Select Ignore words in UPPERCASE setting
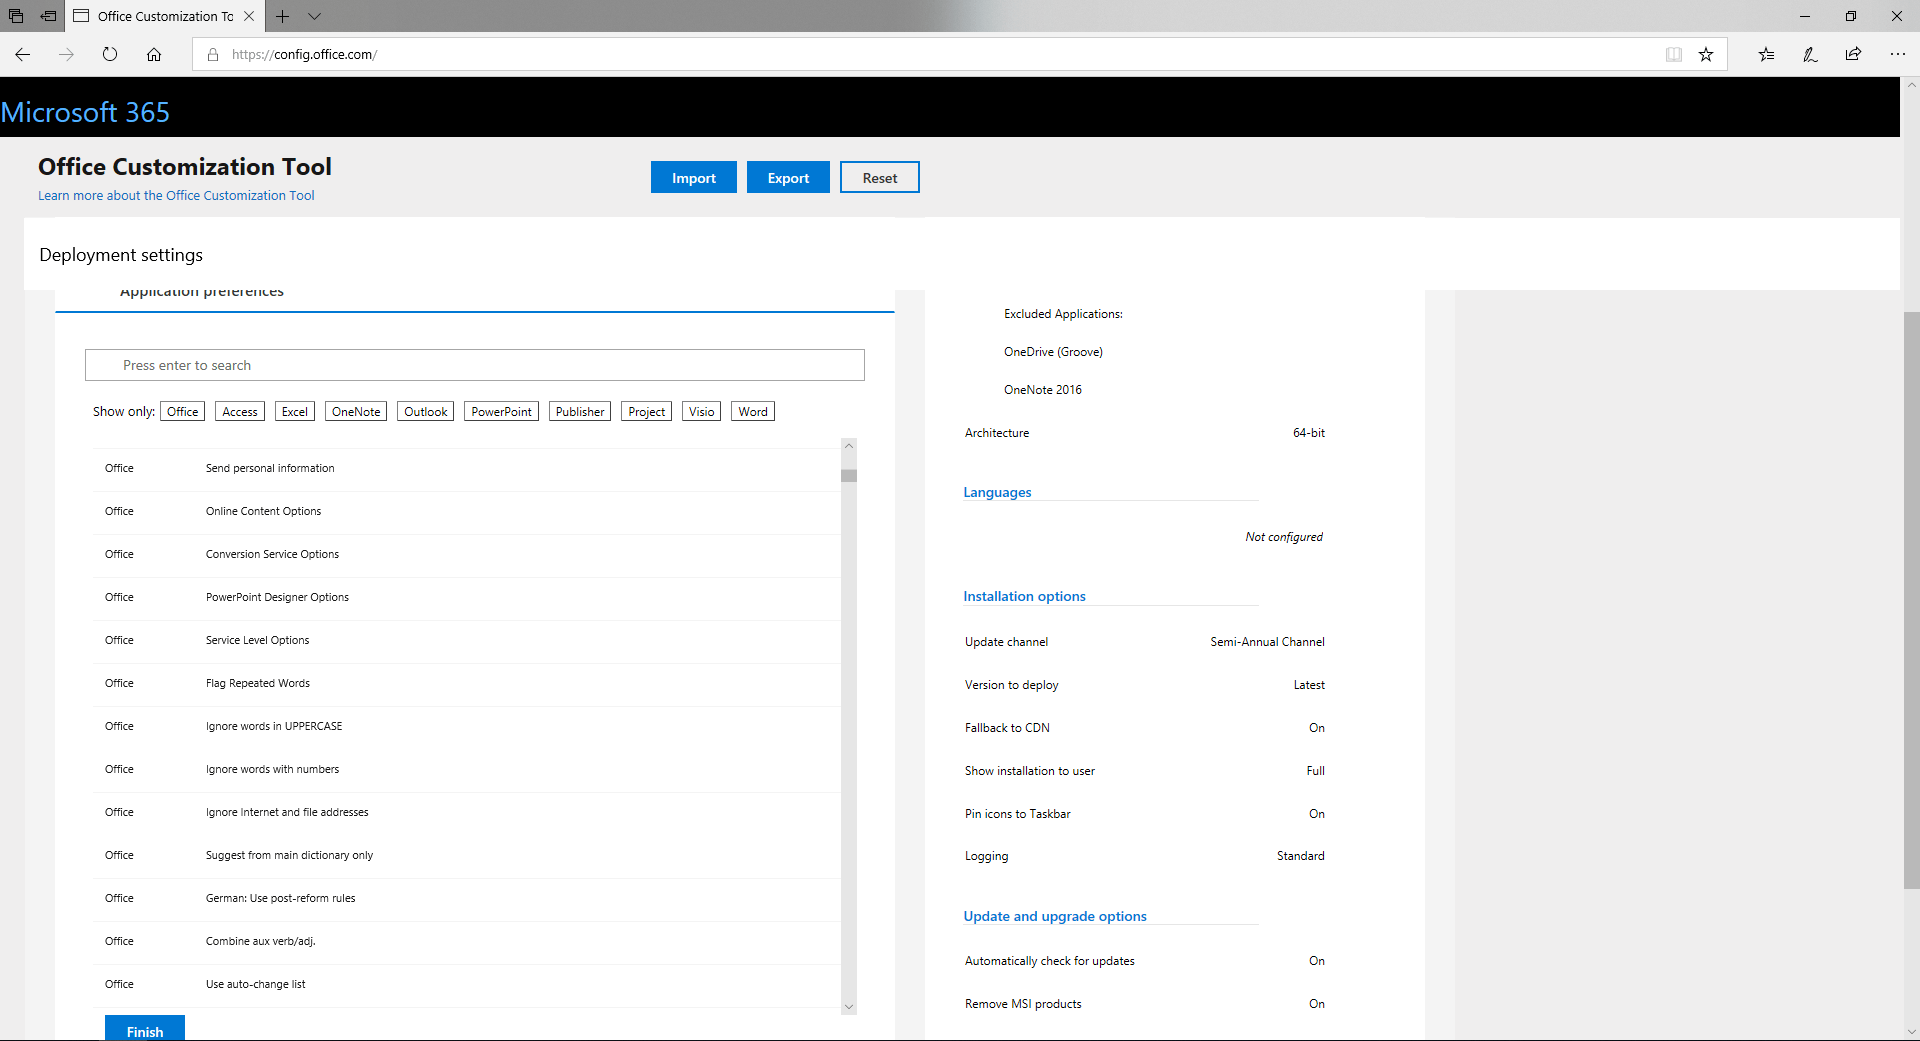This screenshot has height=1041, width=1920. coord(468,726)
